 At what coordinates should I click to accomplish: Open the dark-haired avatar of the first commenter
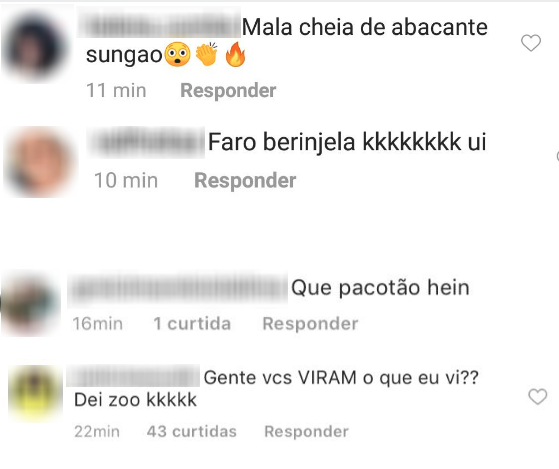point(35,45)
